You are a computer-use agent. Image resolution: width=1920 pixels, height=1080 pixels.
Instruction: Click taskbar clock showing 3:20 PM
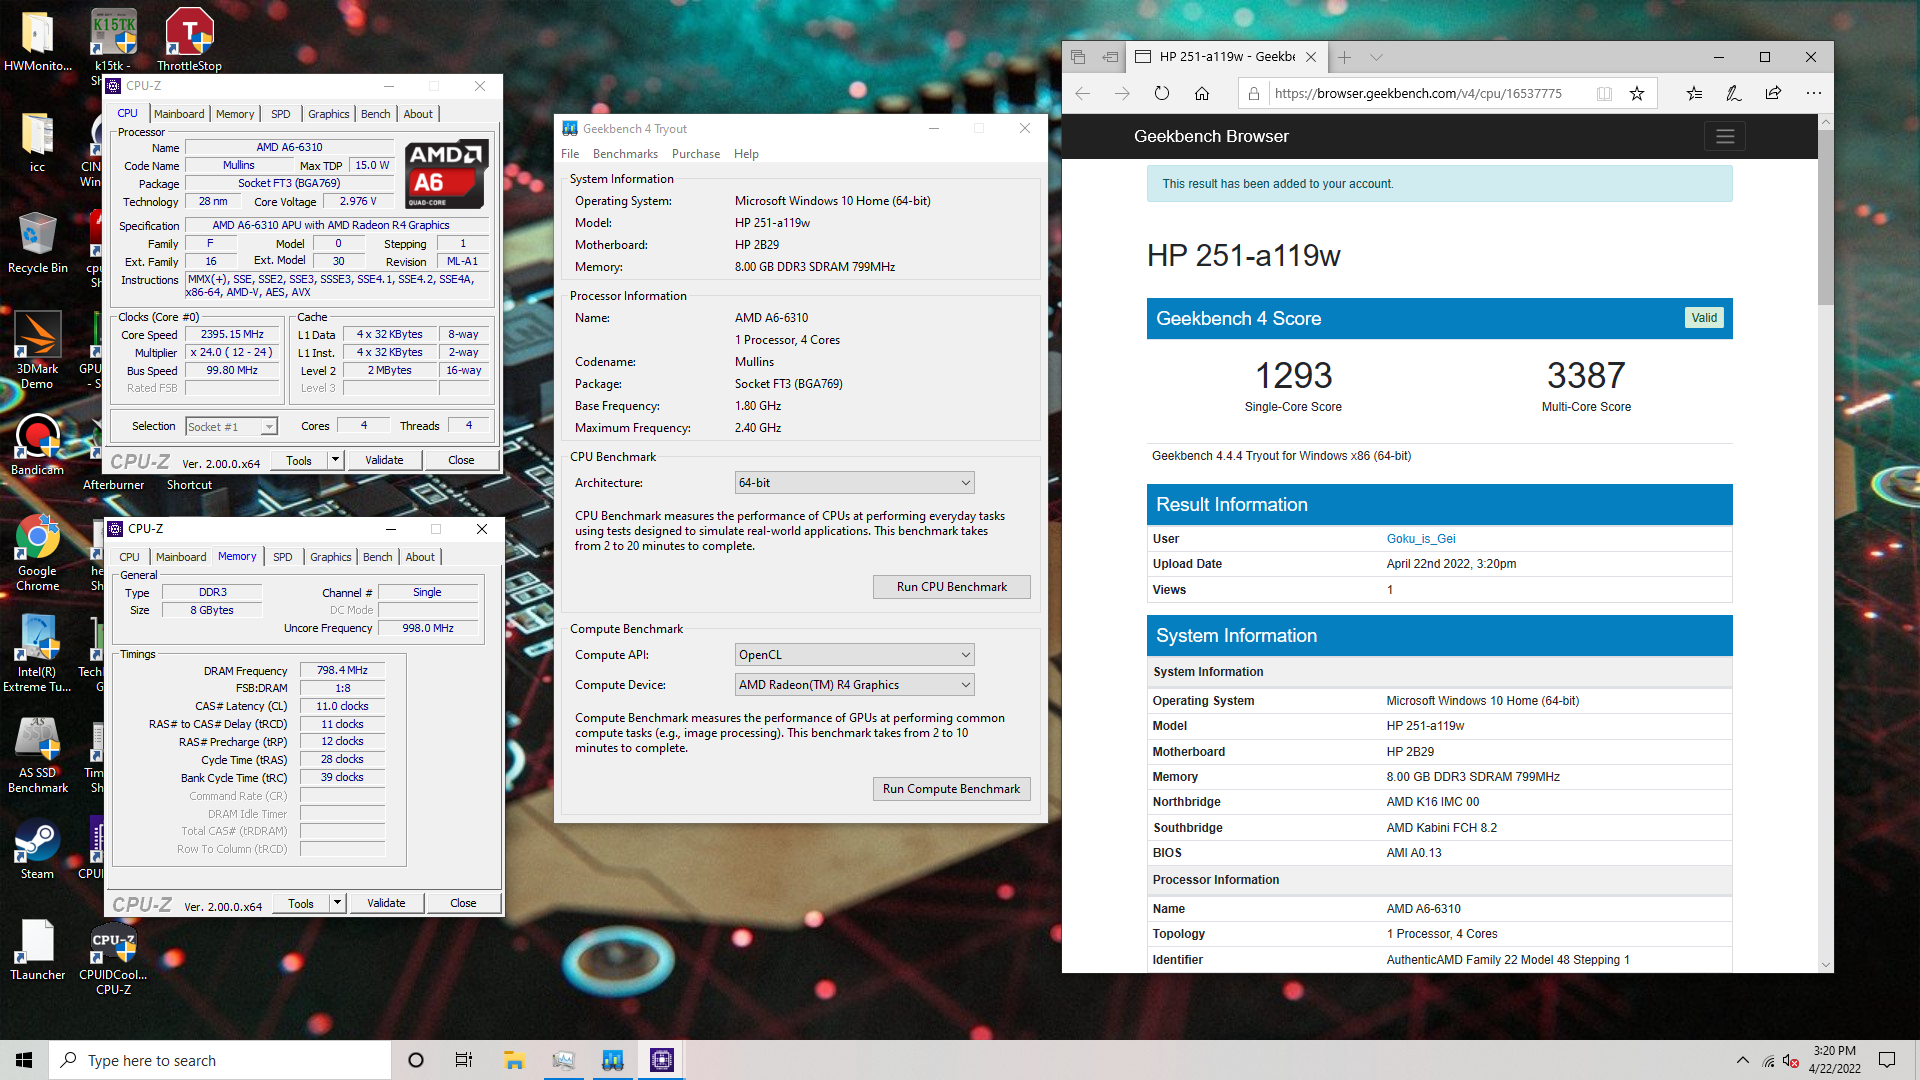coord(1834,1060)
